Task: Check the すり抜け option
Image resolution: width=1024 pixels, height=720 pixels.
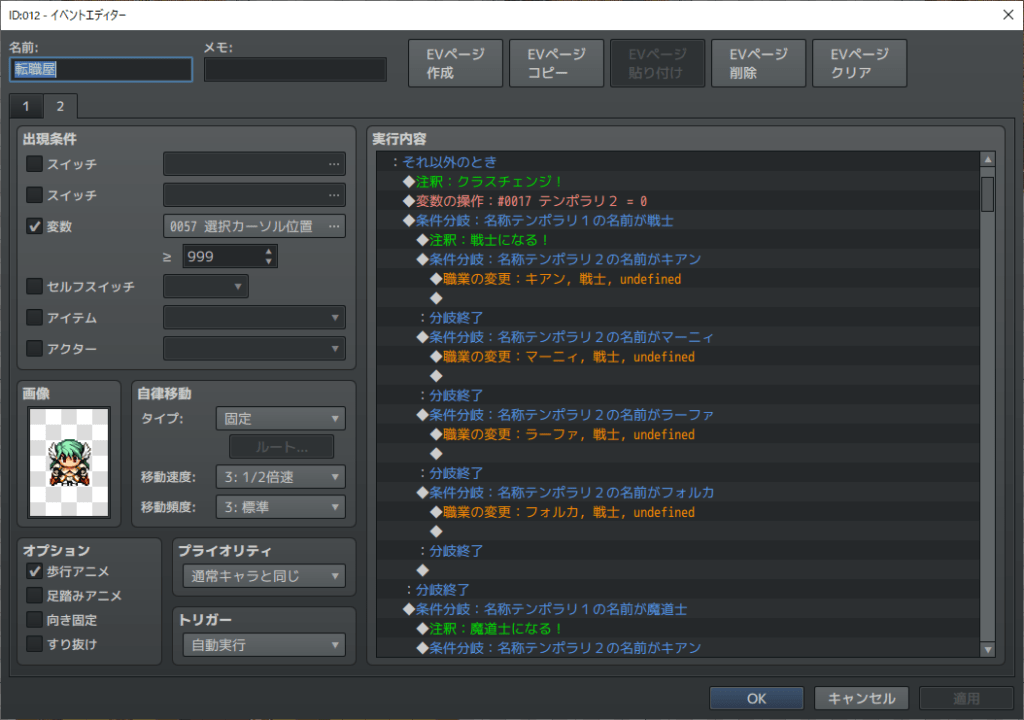Action: coord(34,644)
